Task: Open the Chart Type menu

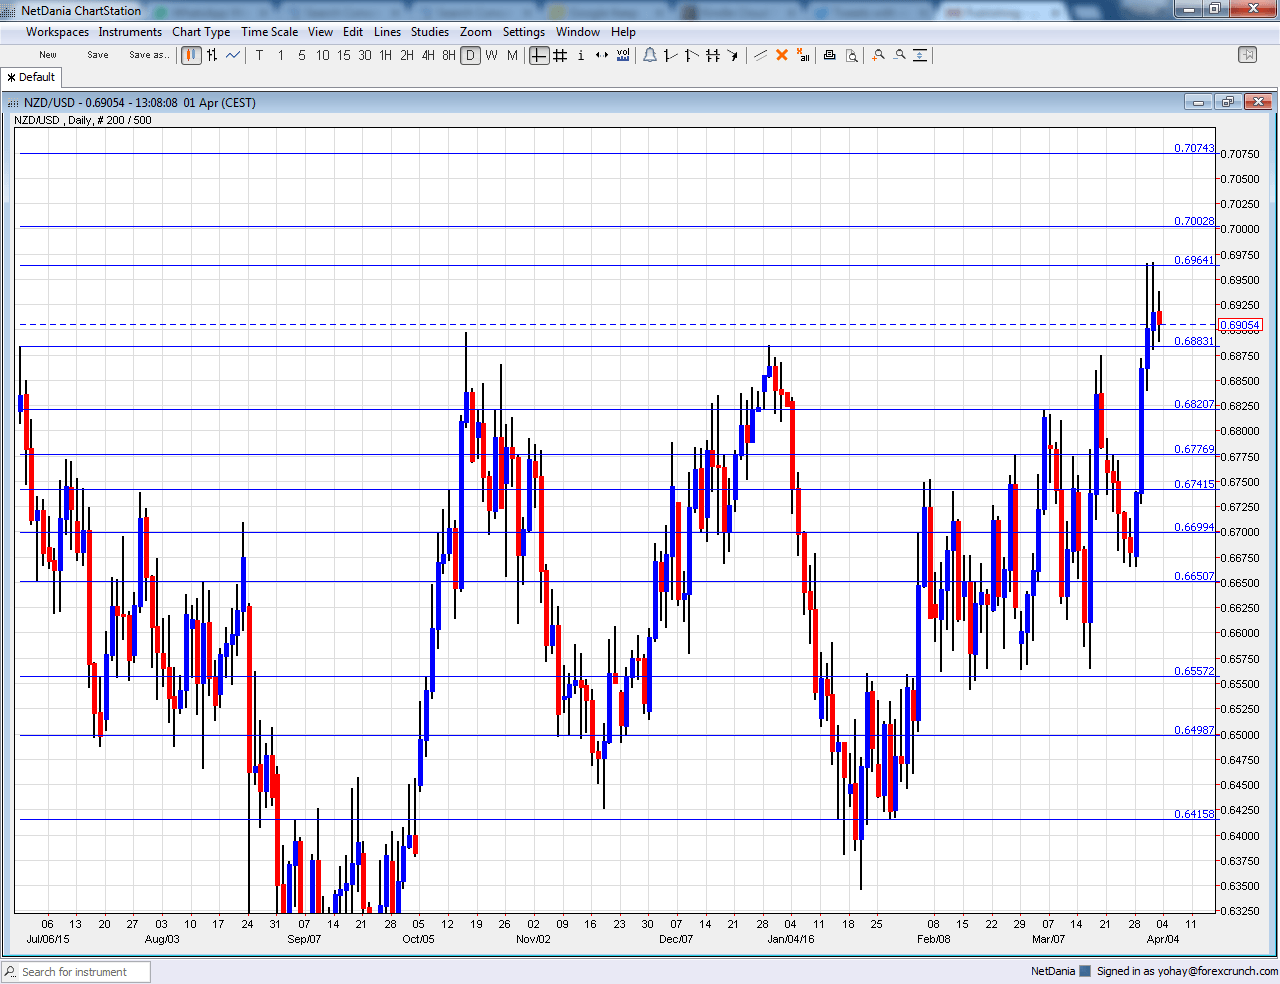Action: pyautogui.click(x=200, y=31)
